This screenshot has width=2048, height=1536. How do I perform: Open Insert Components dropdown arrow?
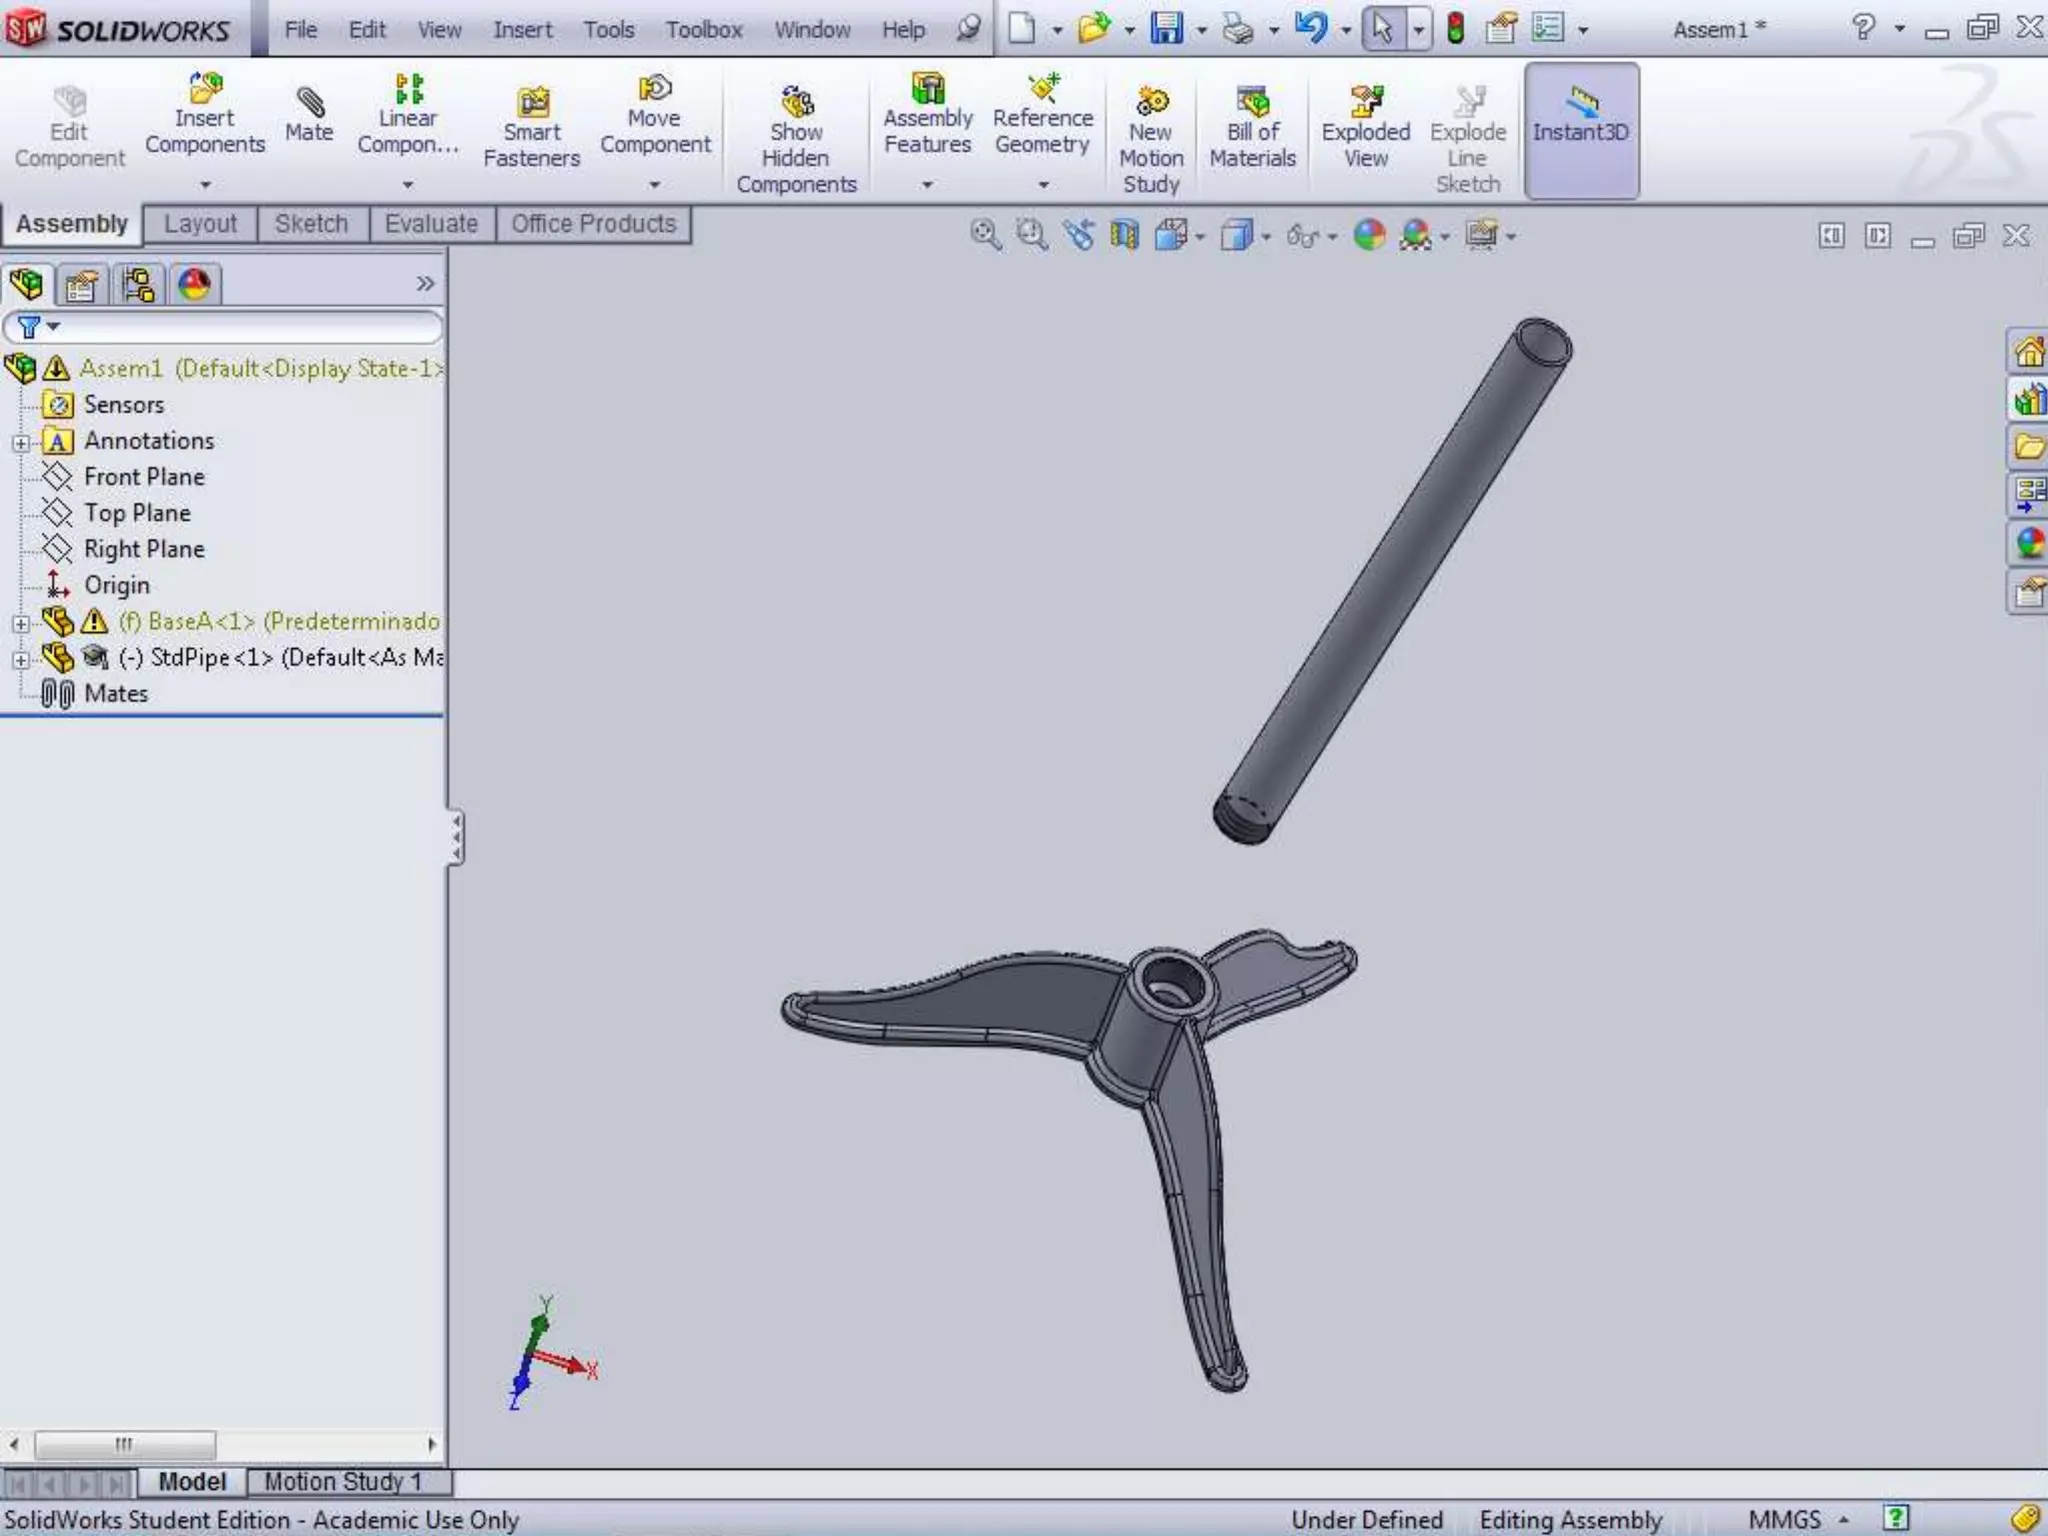pyautogui.click(x=205, y=185)
